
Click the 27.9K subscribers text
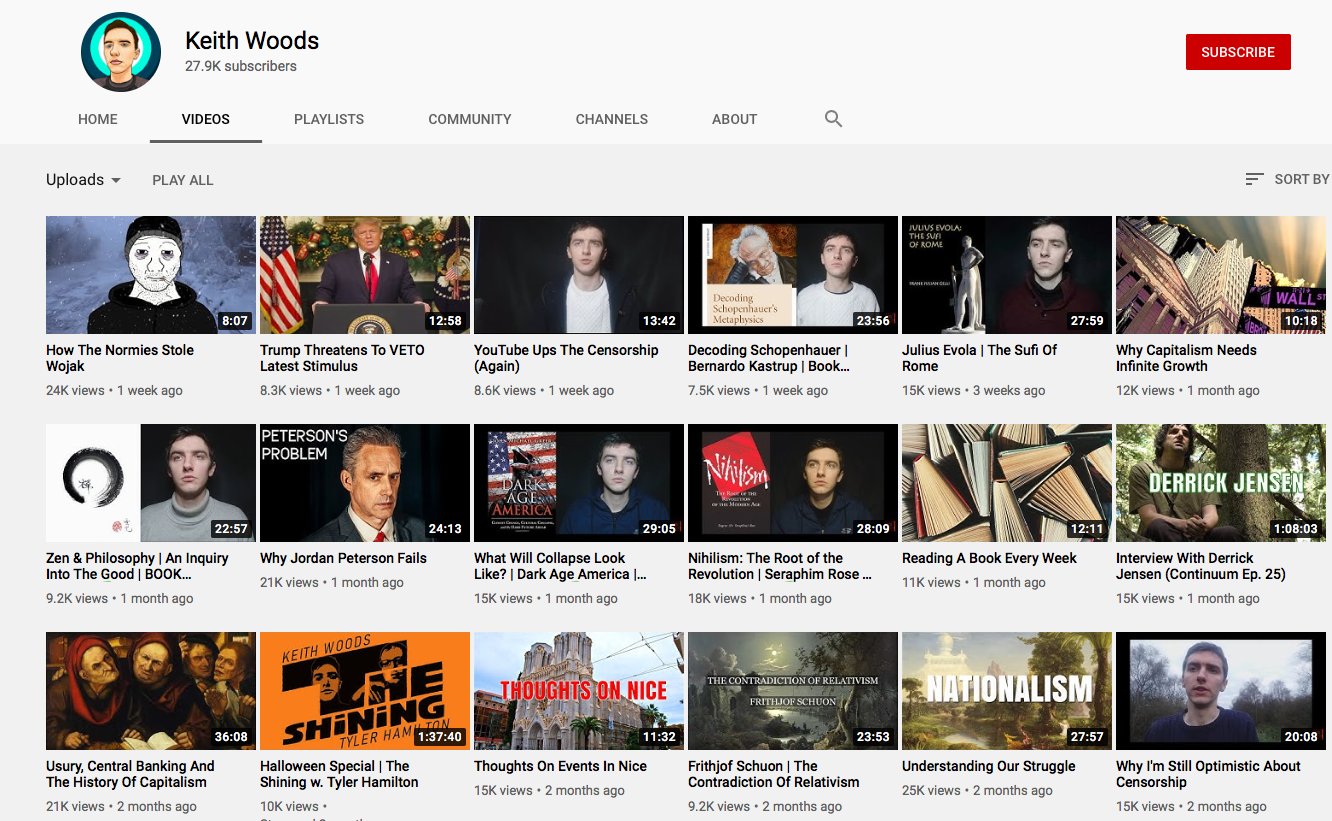(241, 66)
